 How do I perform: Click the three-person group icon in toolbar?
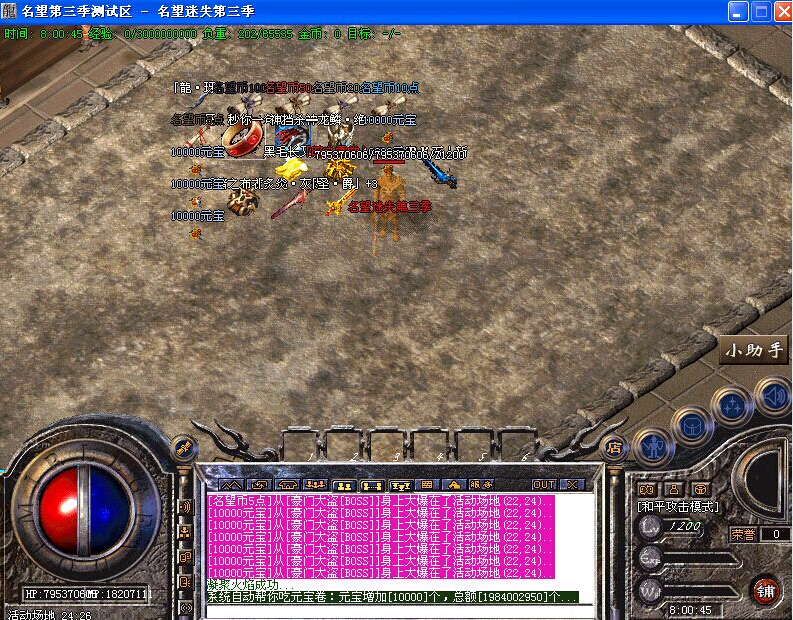316,485
